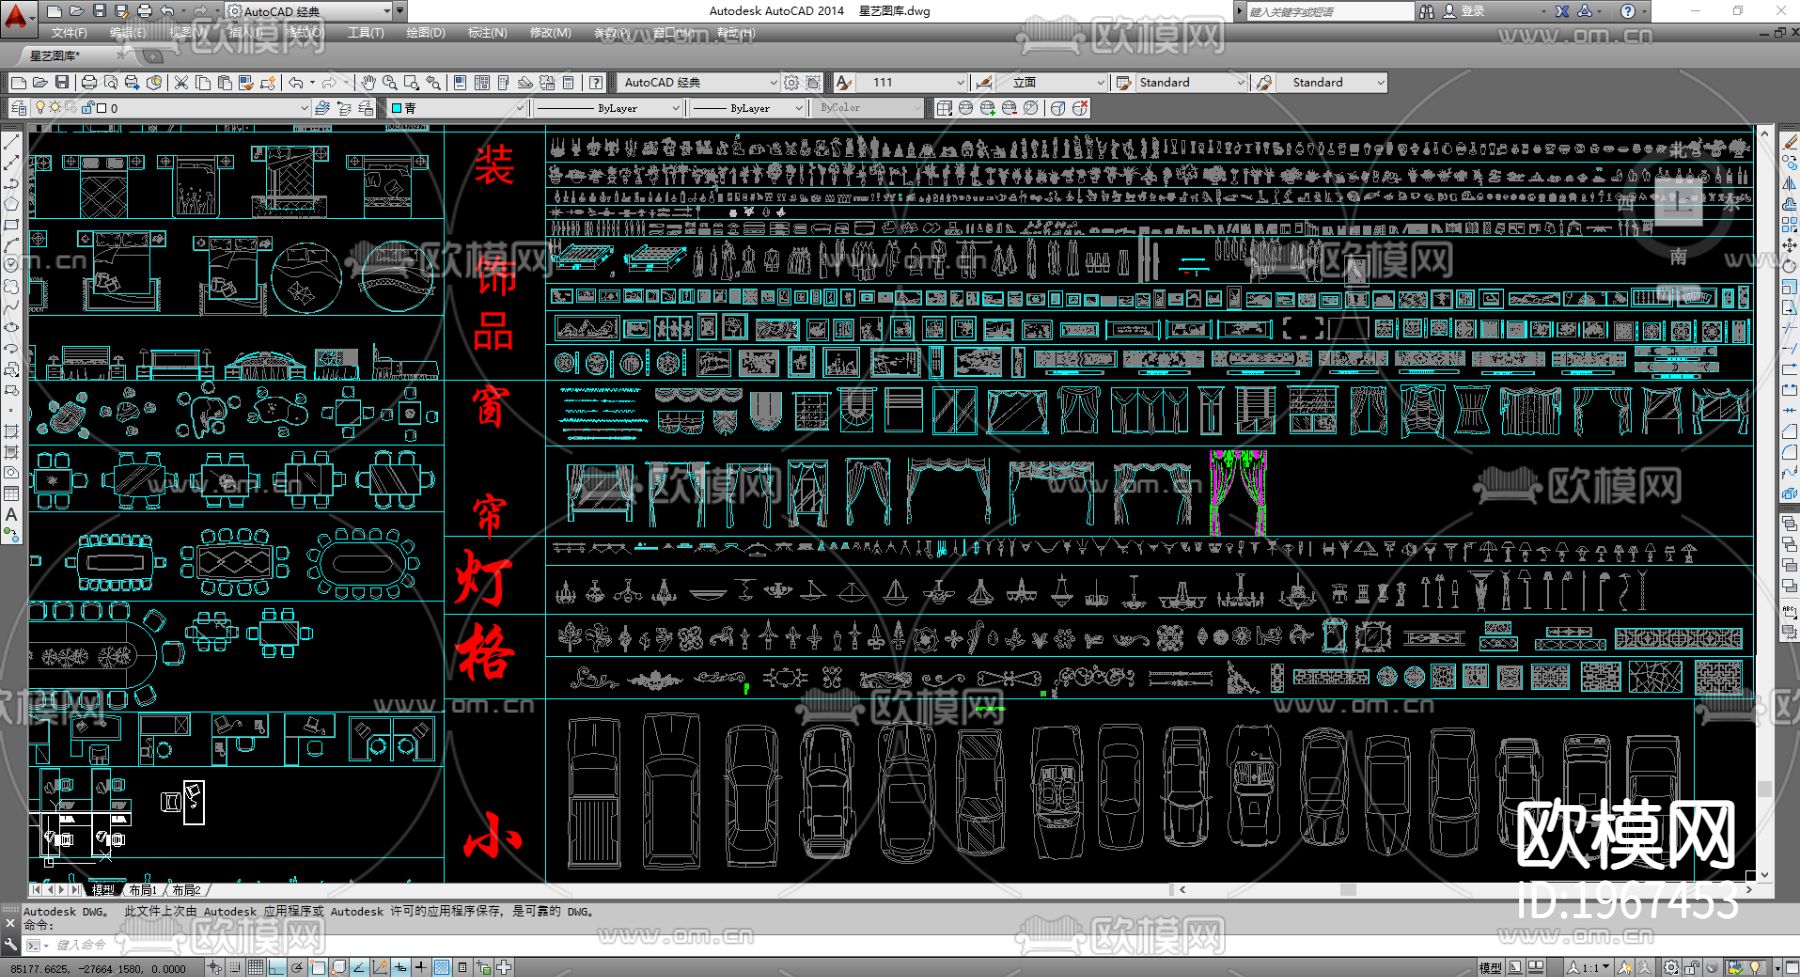The height and width of the screenshot is (977, 1800).
Task: Select the Zoom Window tool
Action: (411, 82)
